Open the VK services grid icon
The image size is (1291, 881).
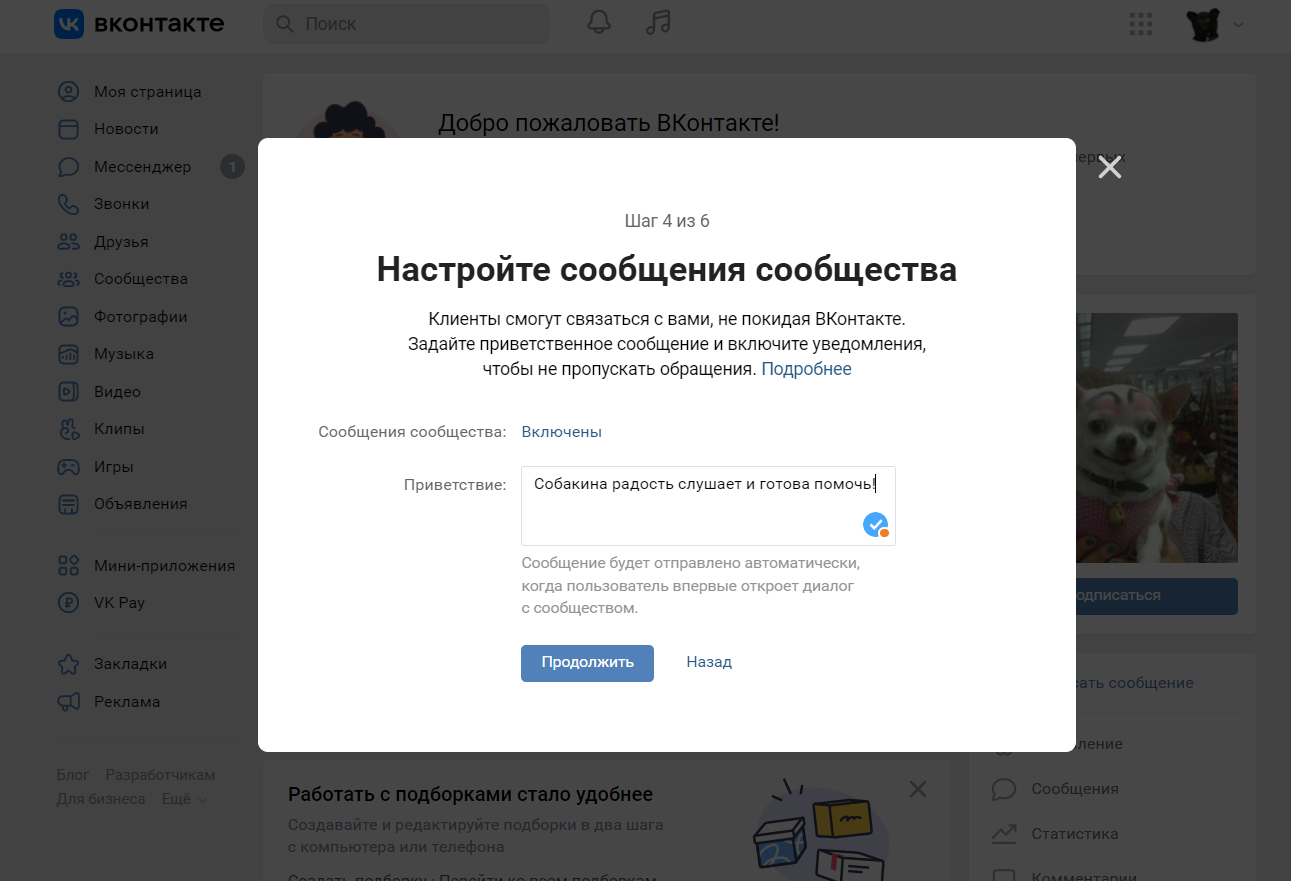pyautogui.click(x=1139, y=24)
